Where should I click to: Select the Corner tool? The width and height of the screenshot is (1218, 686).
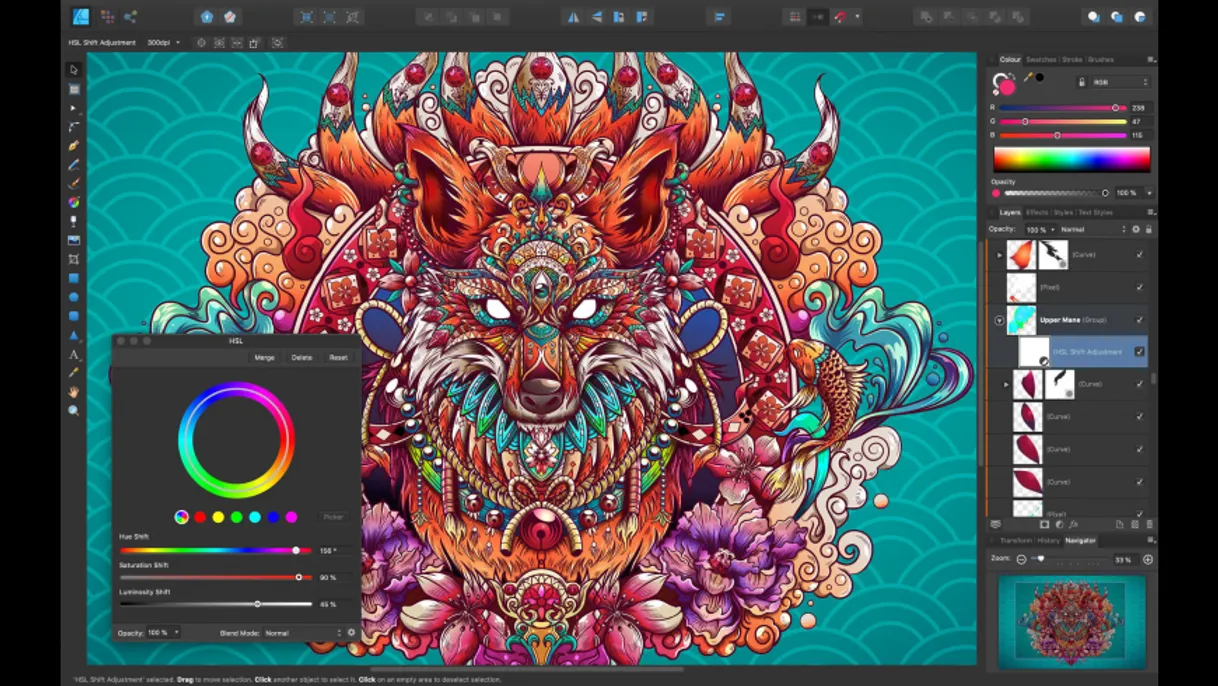point(74,127)
